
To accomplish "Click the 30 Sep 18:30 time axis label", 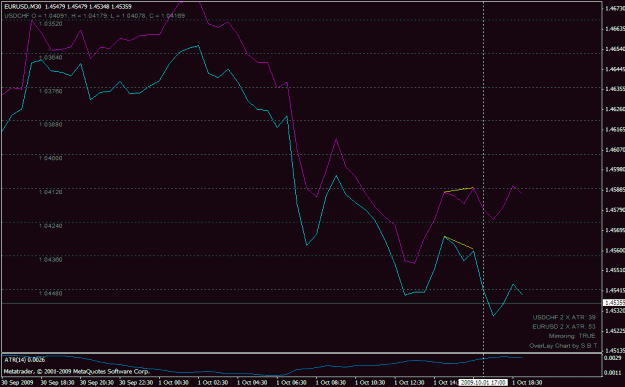I will [57, 383].
